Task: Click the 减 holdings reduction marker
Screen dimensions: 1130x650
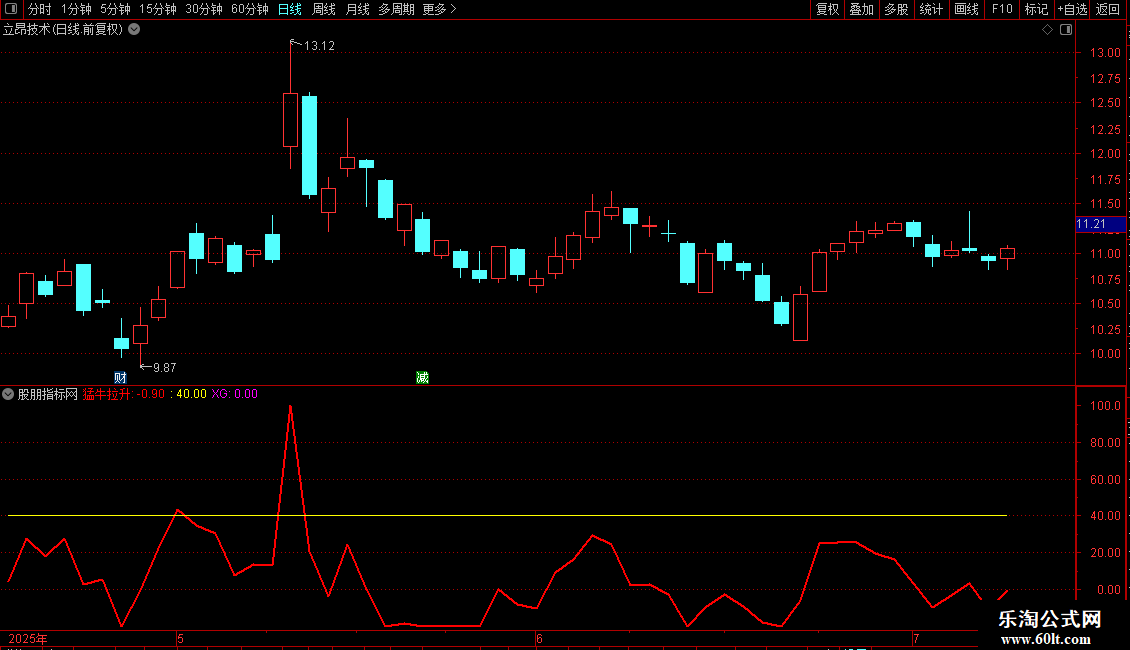Action: pos(422,378)
